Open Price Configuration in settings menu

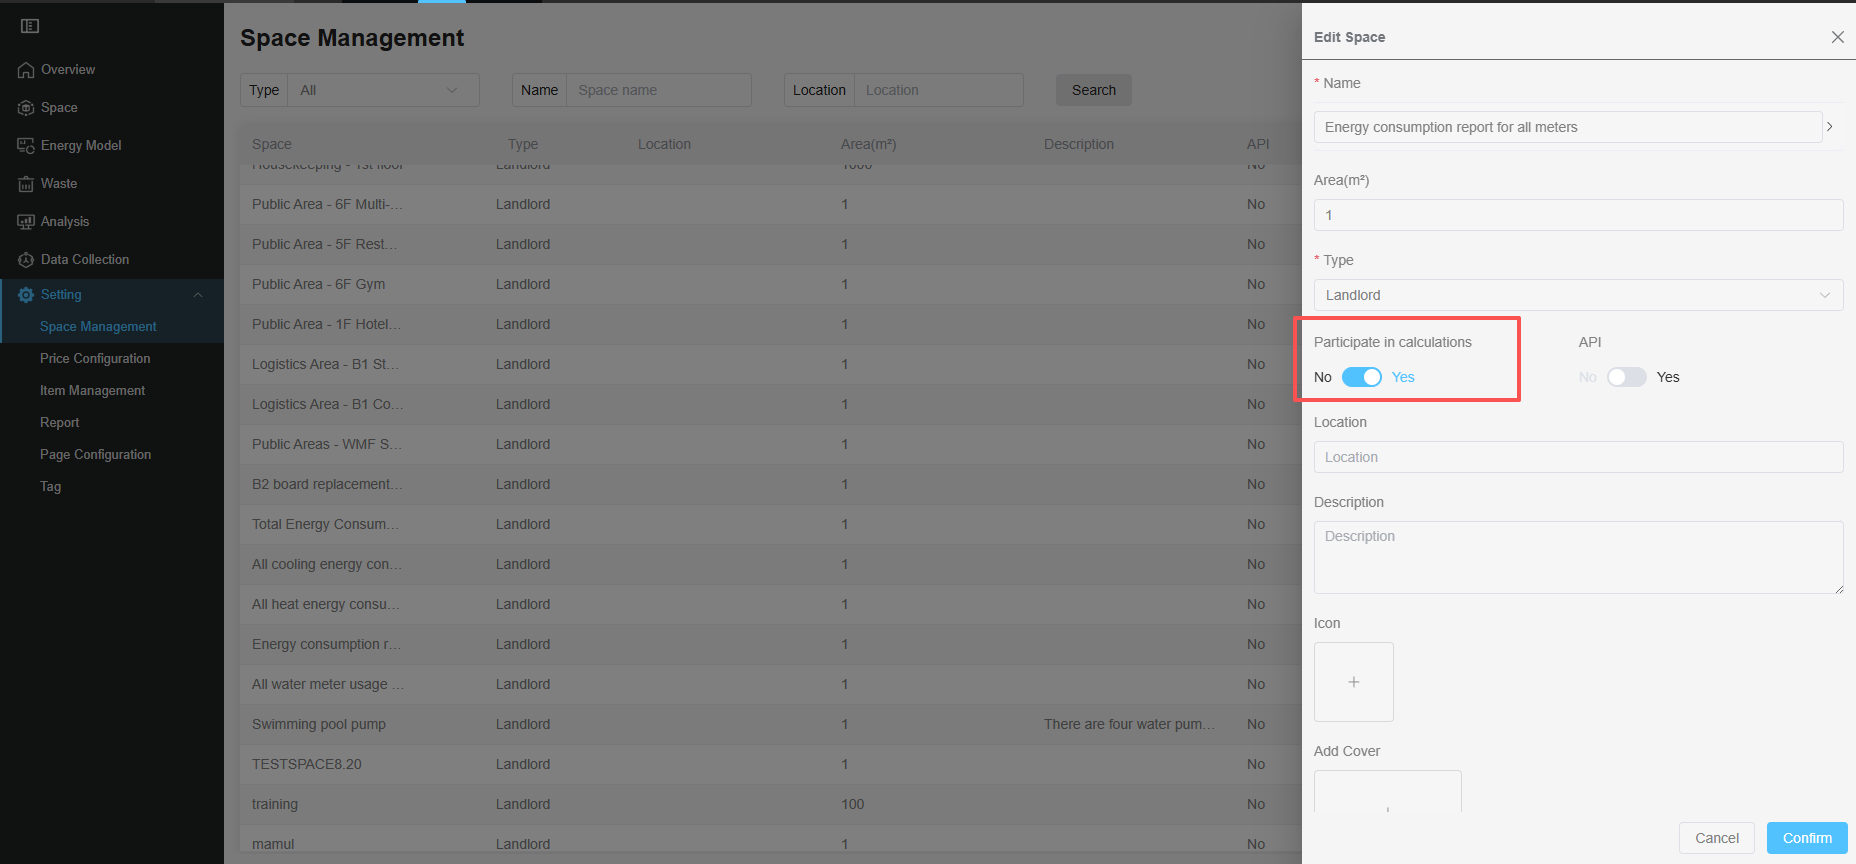(x=95, y=358)
